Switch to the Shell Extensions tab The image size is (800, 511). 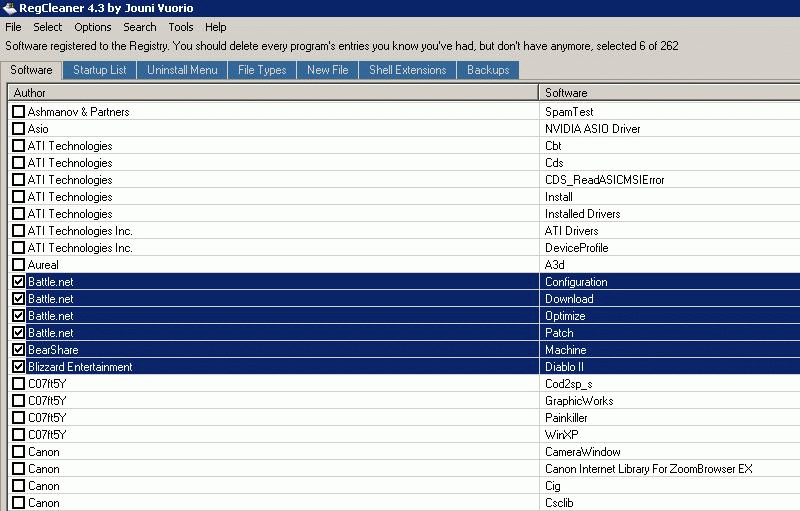[x=408, y=70]
